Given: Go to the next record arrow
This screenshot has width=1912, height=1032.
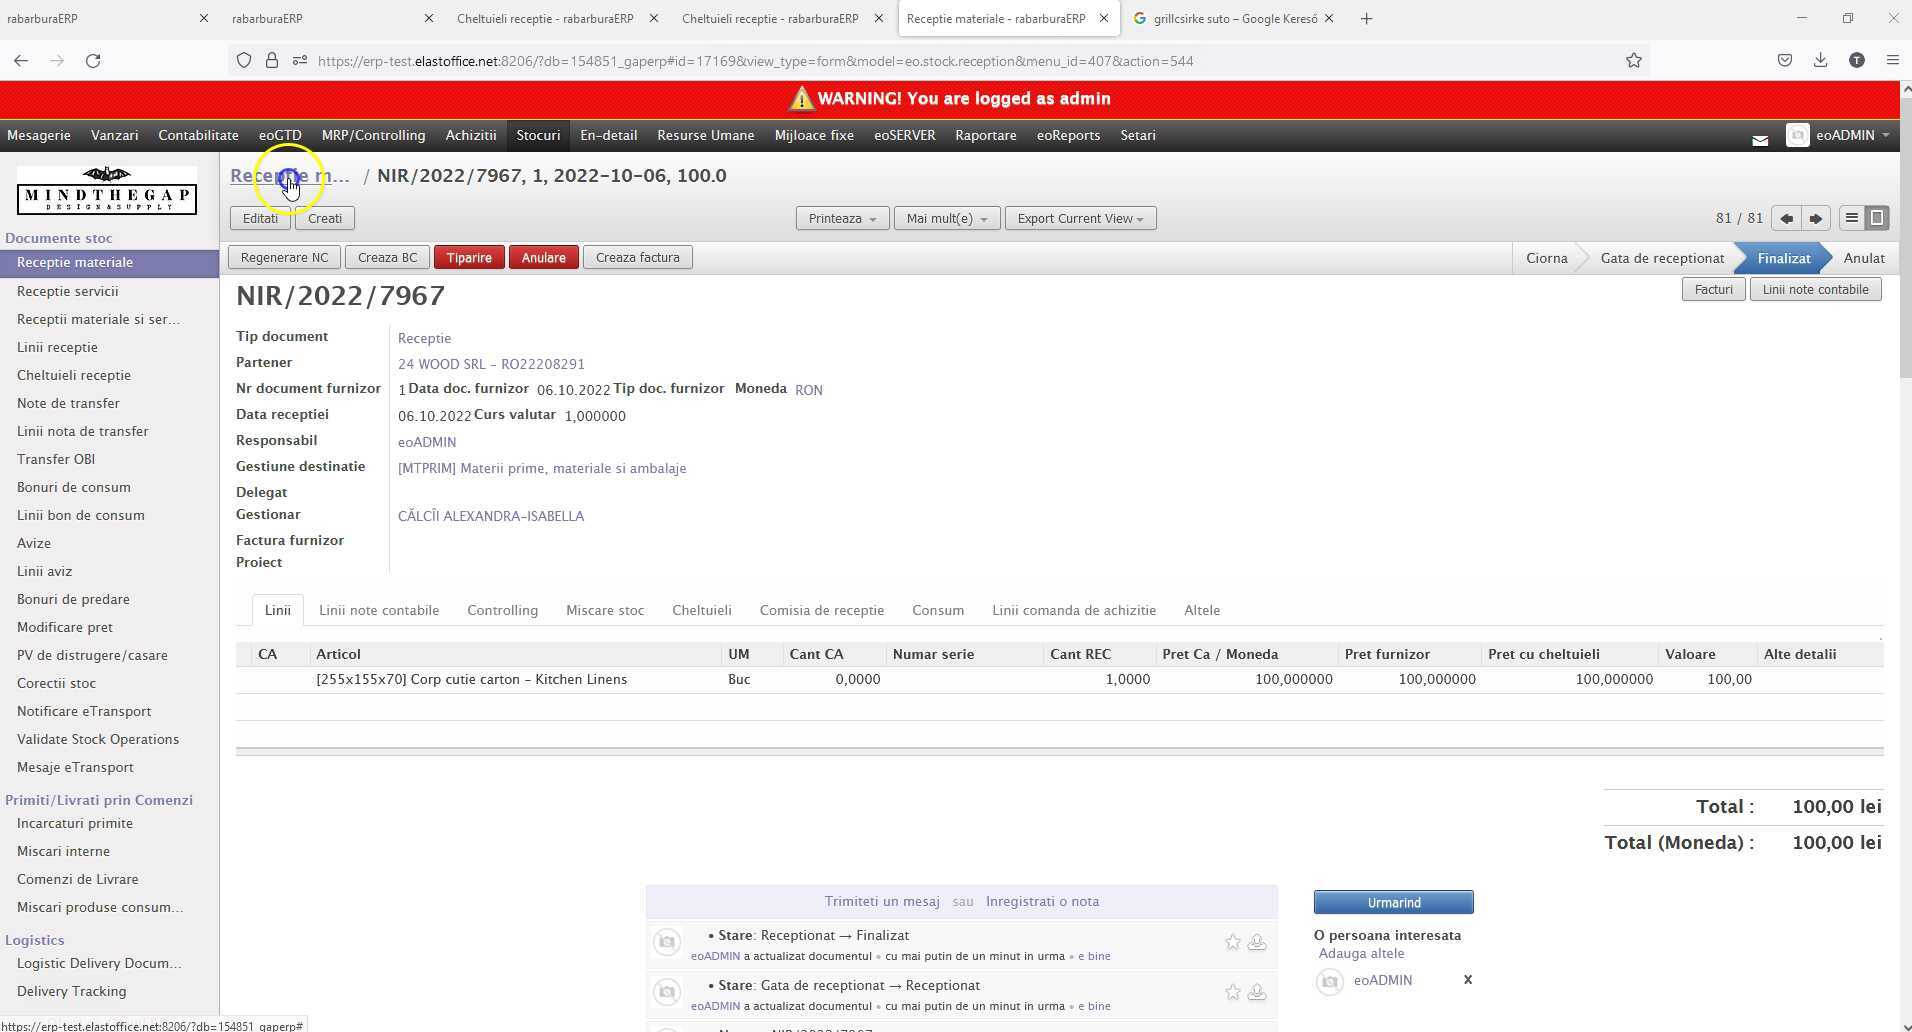Looking at the screenshot, I should click(x=1816, y=218).
